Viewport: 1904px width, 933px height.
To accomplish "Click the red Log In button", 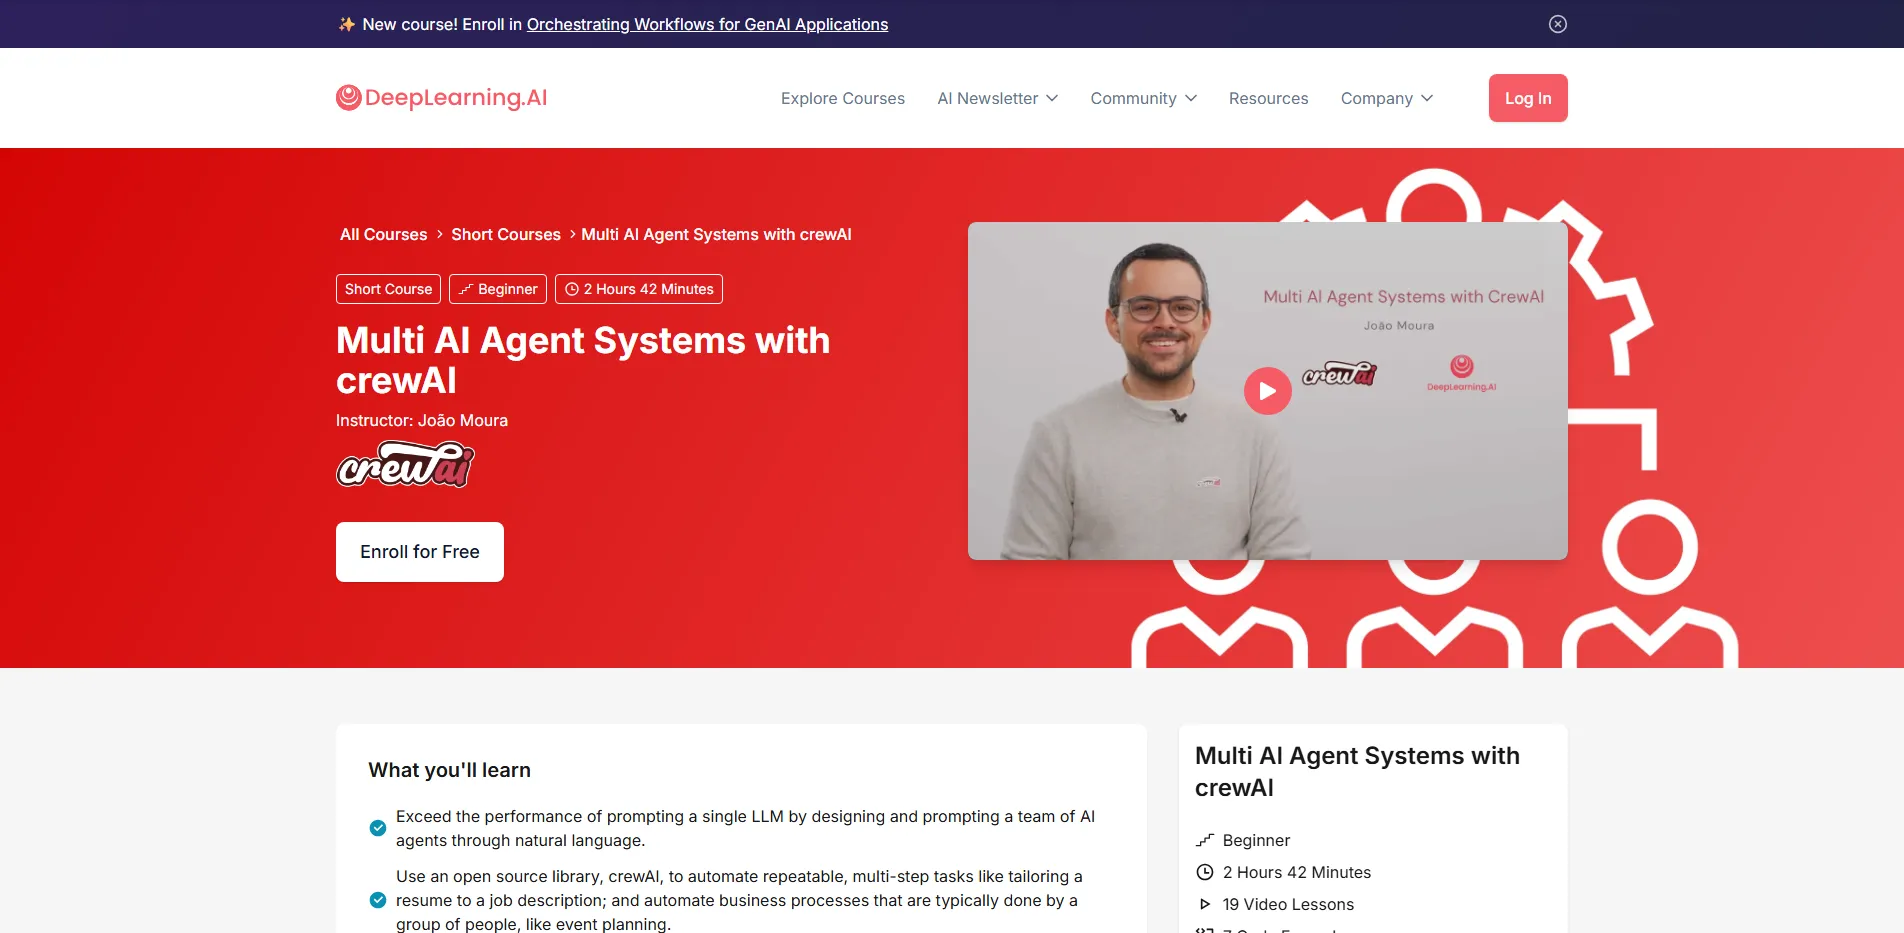I will coord(1527,98).
